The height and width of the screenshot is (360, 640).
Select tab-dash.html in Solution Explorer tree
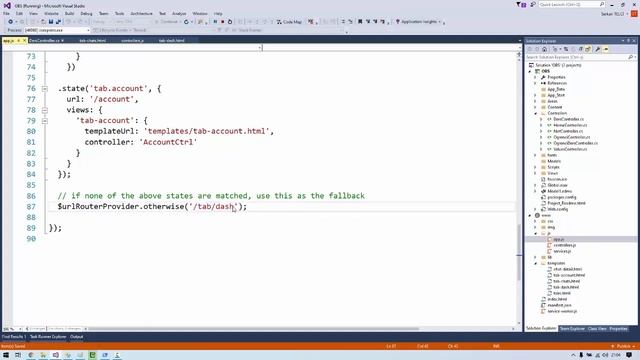[566, 287]
